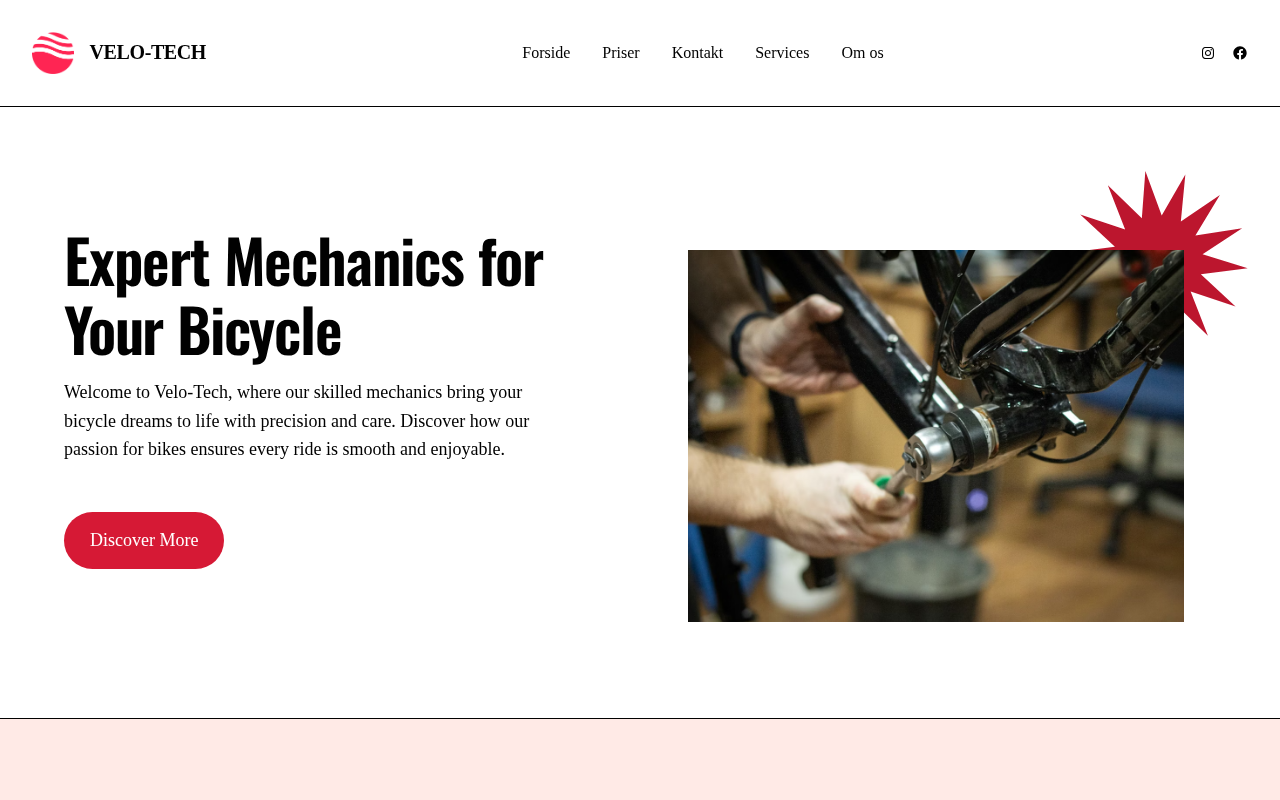Open the Instagram social icon
Screen dimensions: 1280x800
1208,53
